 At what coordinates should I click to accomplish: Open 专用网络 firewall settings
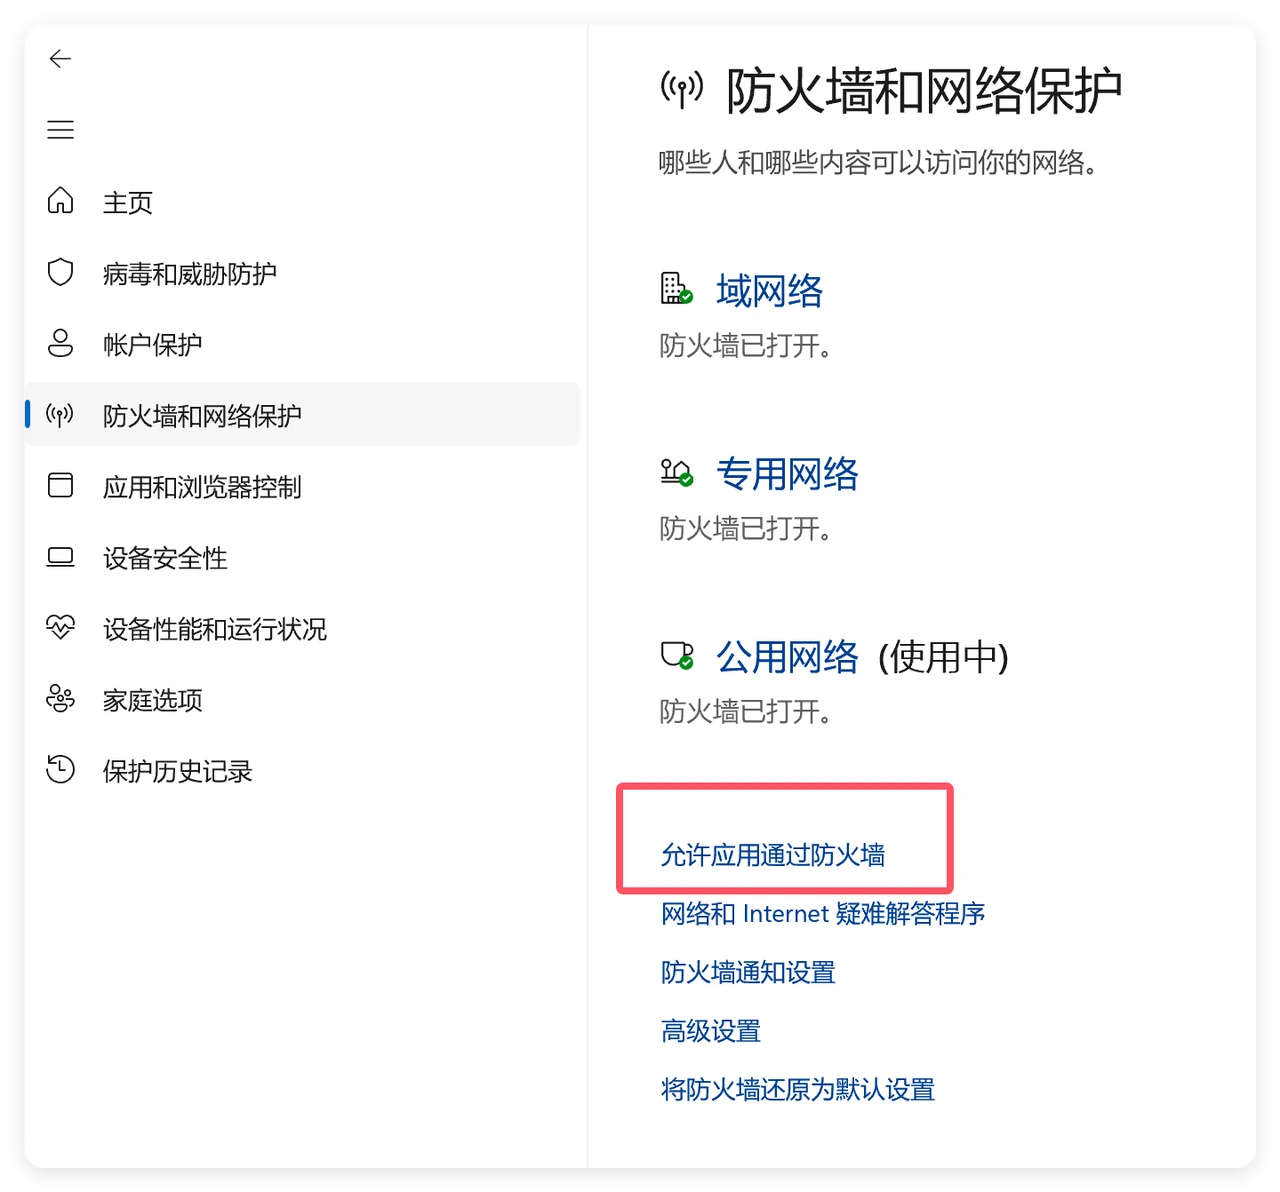click(787, 474)
